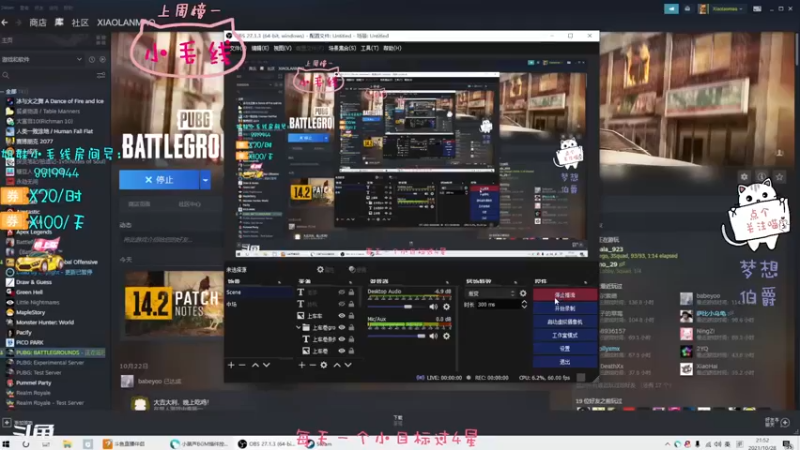Toggle visibility of 上车车 source

click(x=341, y=316)
